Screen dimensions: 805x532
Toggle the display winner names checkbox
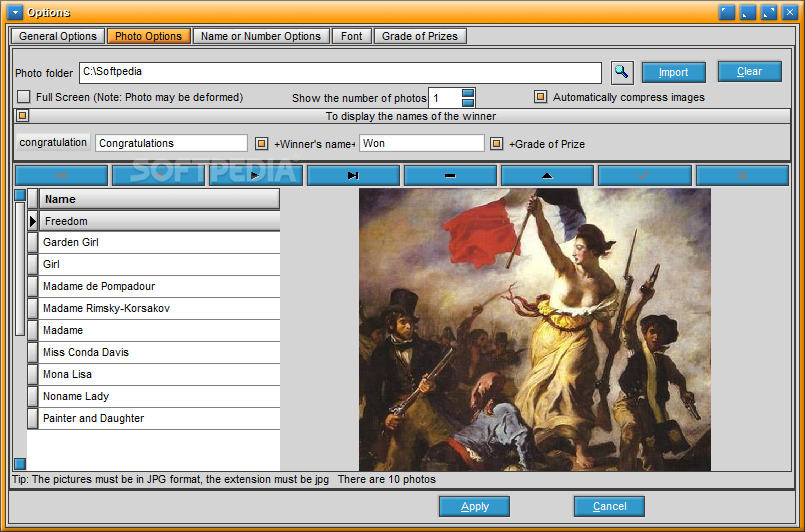pyautogui.click(x=23, y=116)
